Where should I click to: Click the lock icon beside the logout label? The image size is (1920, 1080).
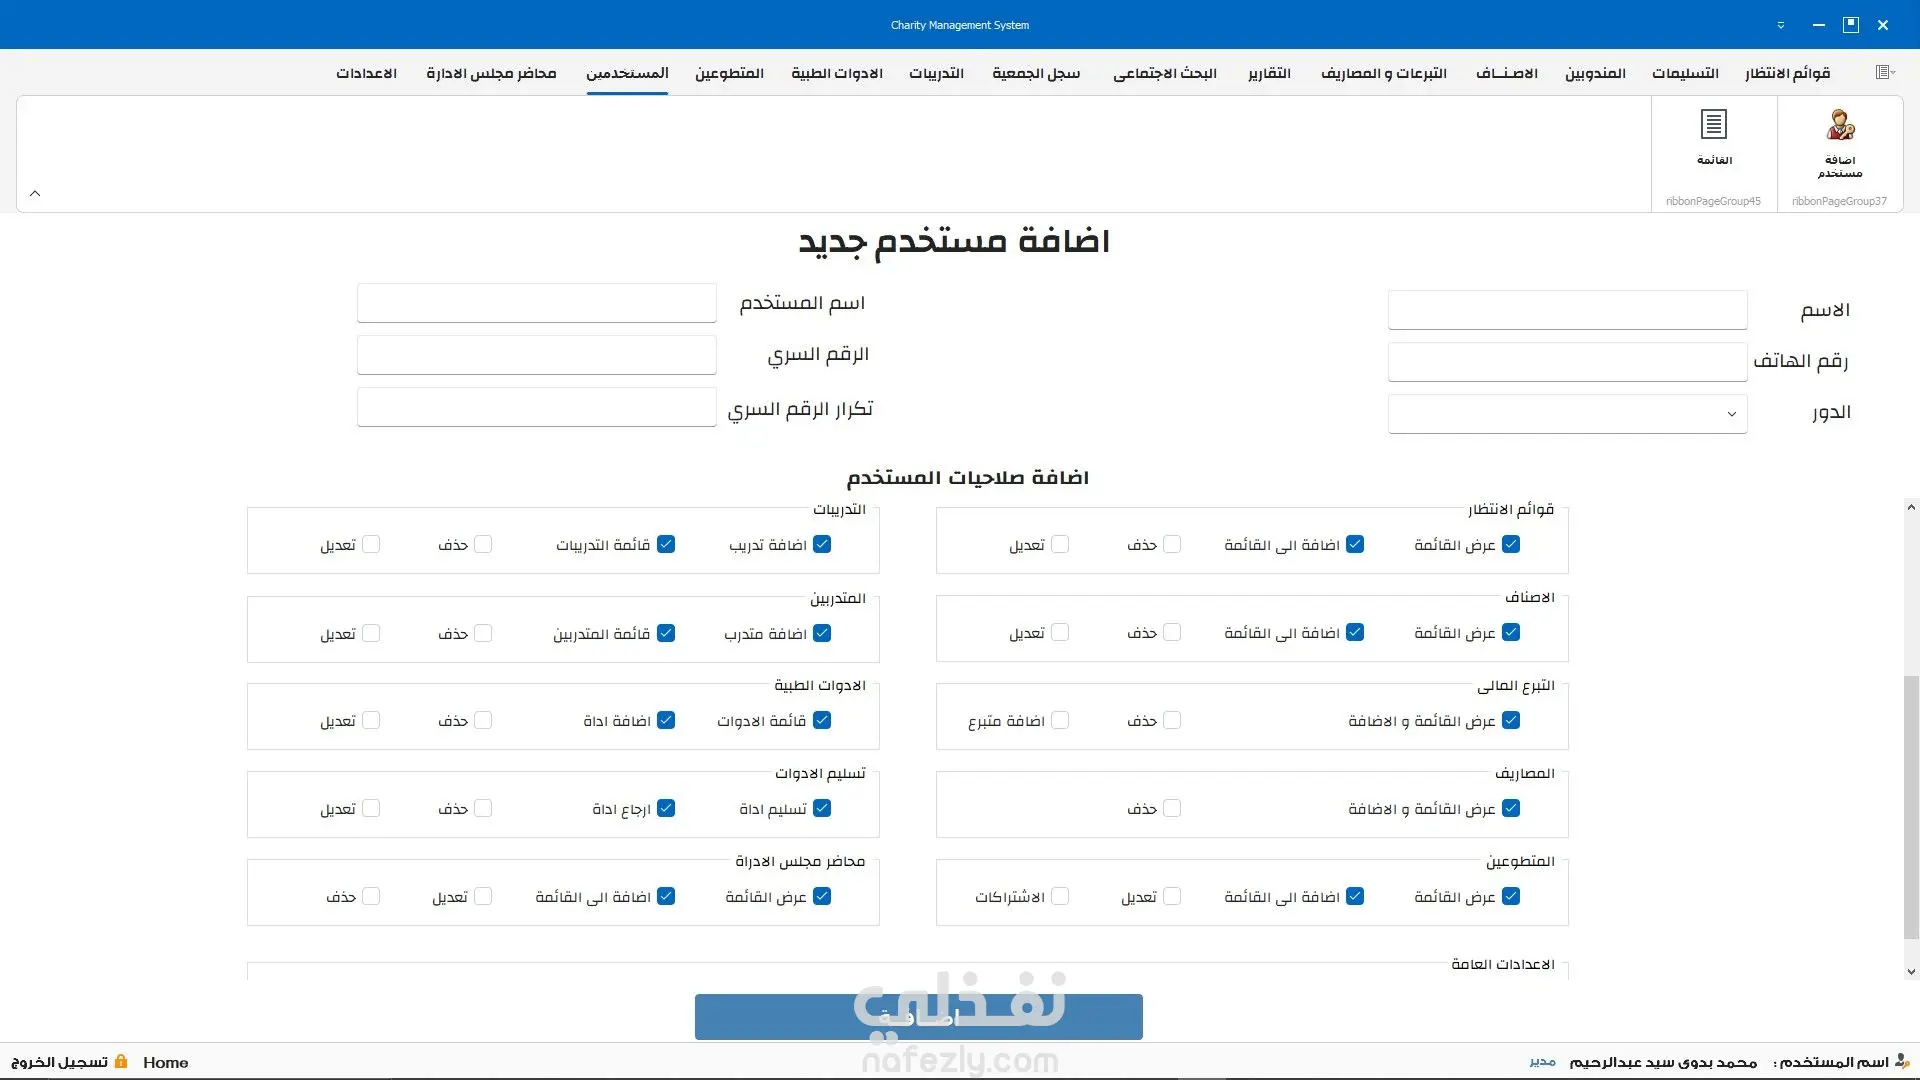click(121, 1061)
